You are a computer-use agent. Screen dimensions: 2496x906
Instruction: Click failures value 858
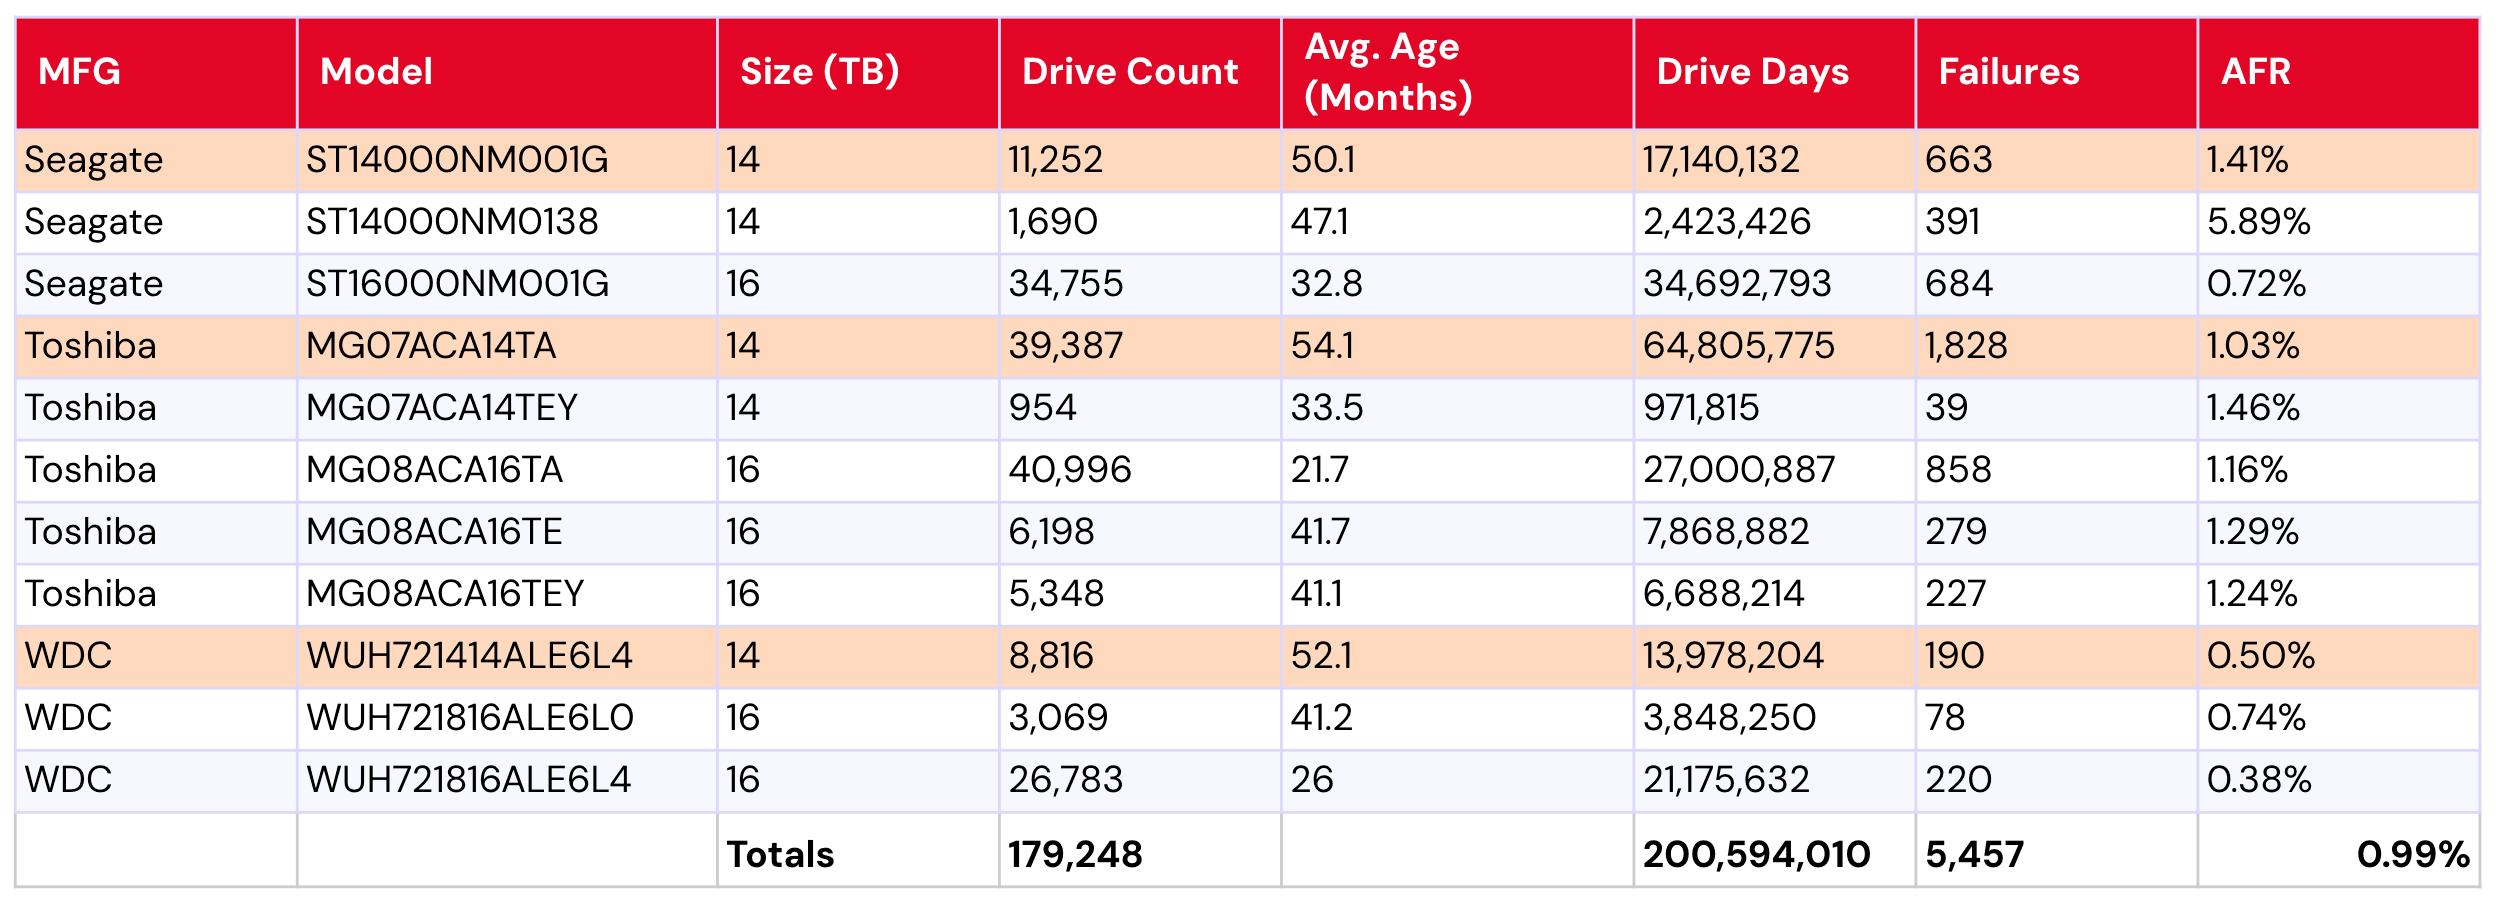click(x=1958, y=470)
